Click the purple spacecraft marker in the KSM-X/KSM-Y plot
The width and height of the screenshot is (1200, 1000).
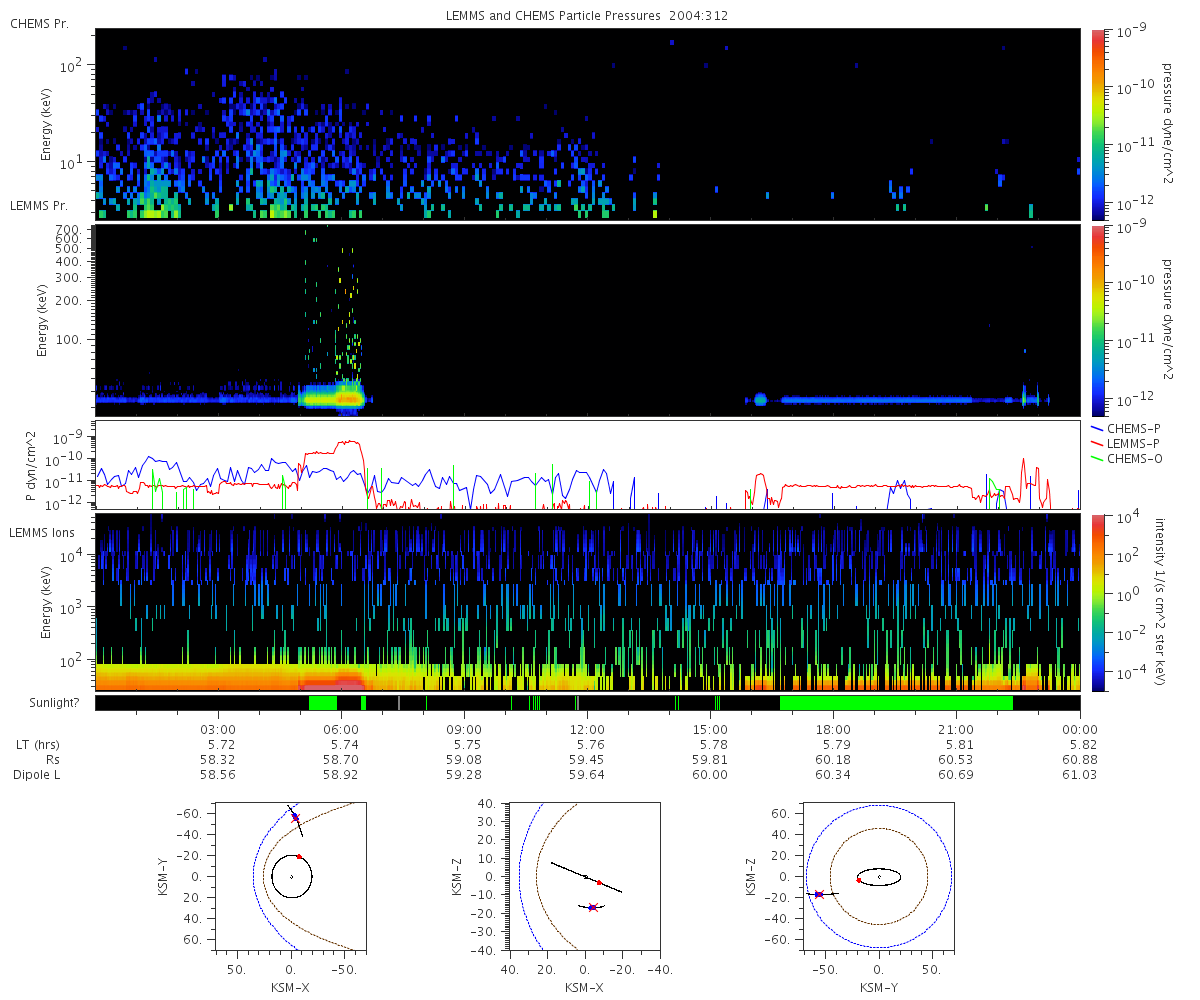tap(295, 817)
